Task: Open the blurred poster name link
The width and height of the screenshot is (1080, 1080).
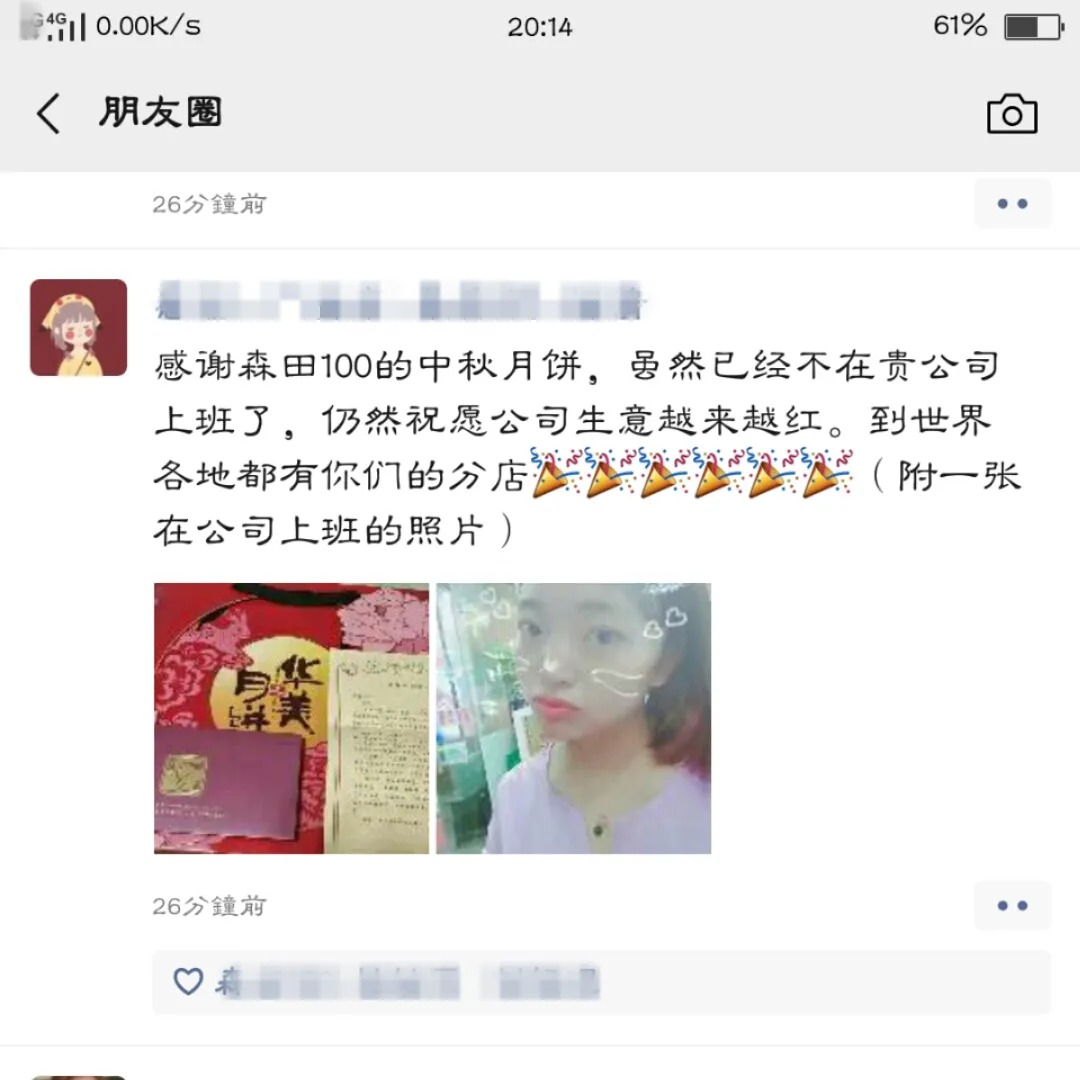Action: click(399, 300)
